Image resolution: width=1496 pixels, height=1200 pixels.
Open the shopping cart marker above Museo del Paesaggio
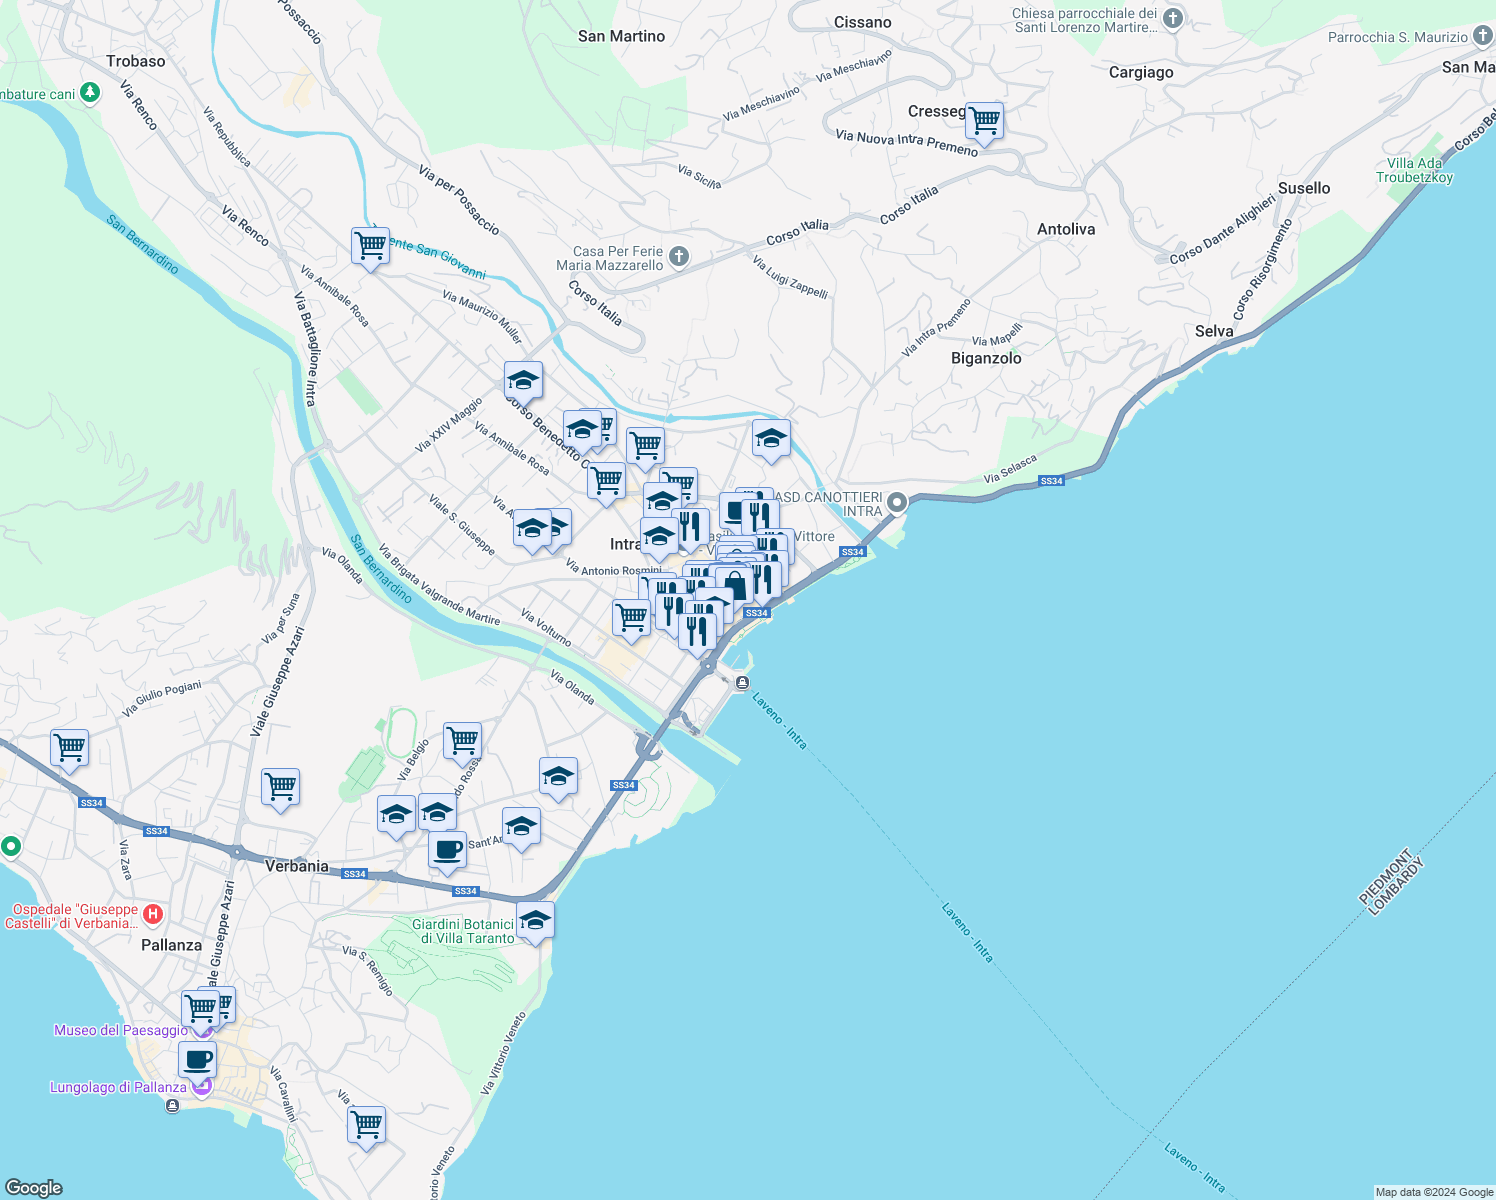(x=200, y=1010)
